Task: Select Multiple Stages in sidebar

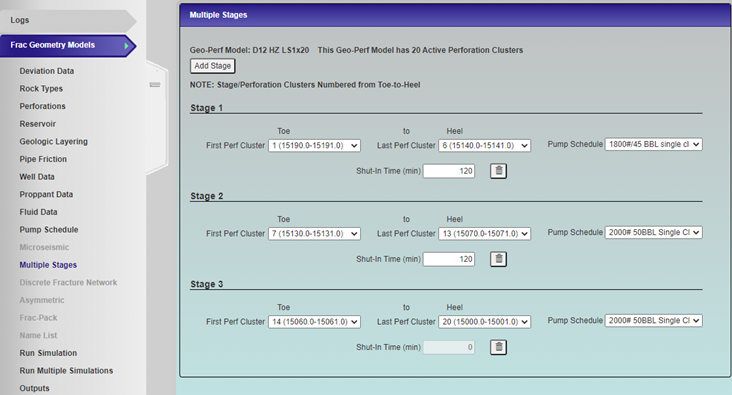Action: [x=48, y=265]
